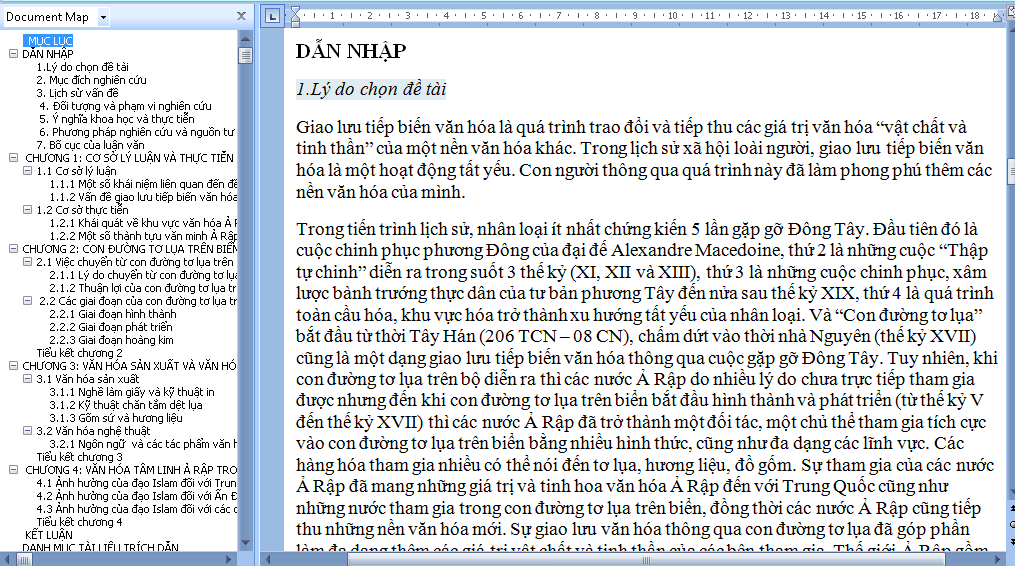1015x566 pixels.
Task: Go to 6. Phương pháp nghiên cứu entry
Action: click(137, 131)
